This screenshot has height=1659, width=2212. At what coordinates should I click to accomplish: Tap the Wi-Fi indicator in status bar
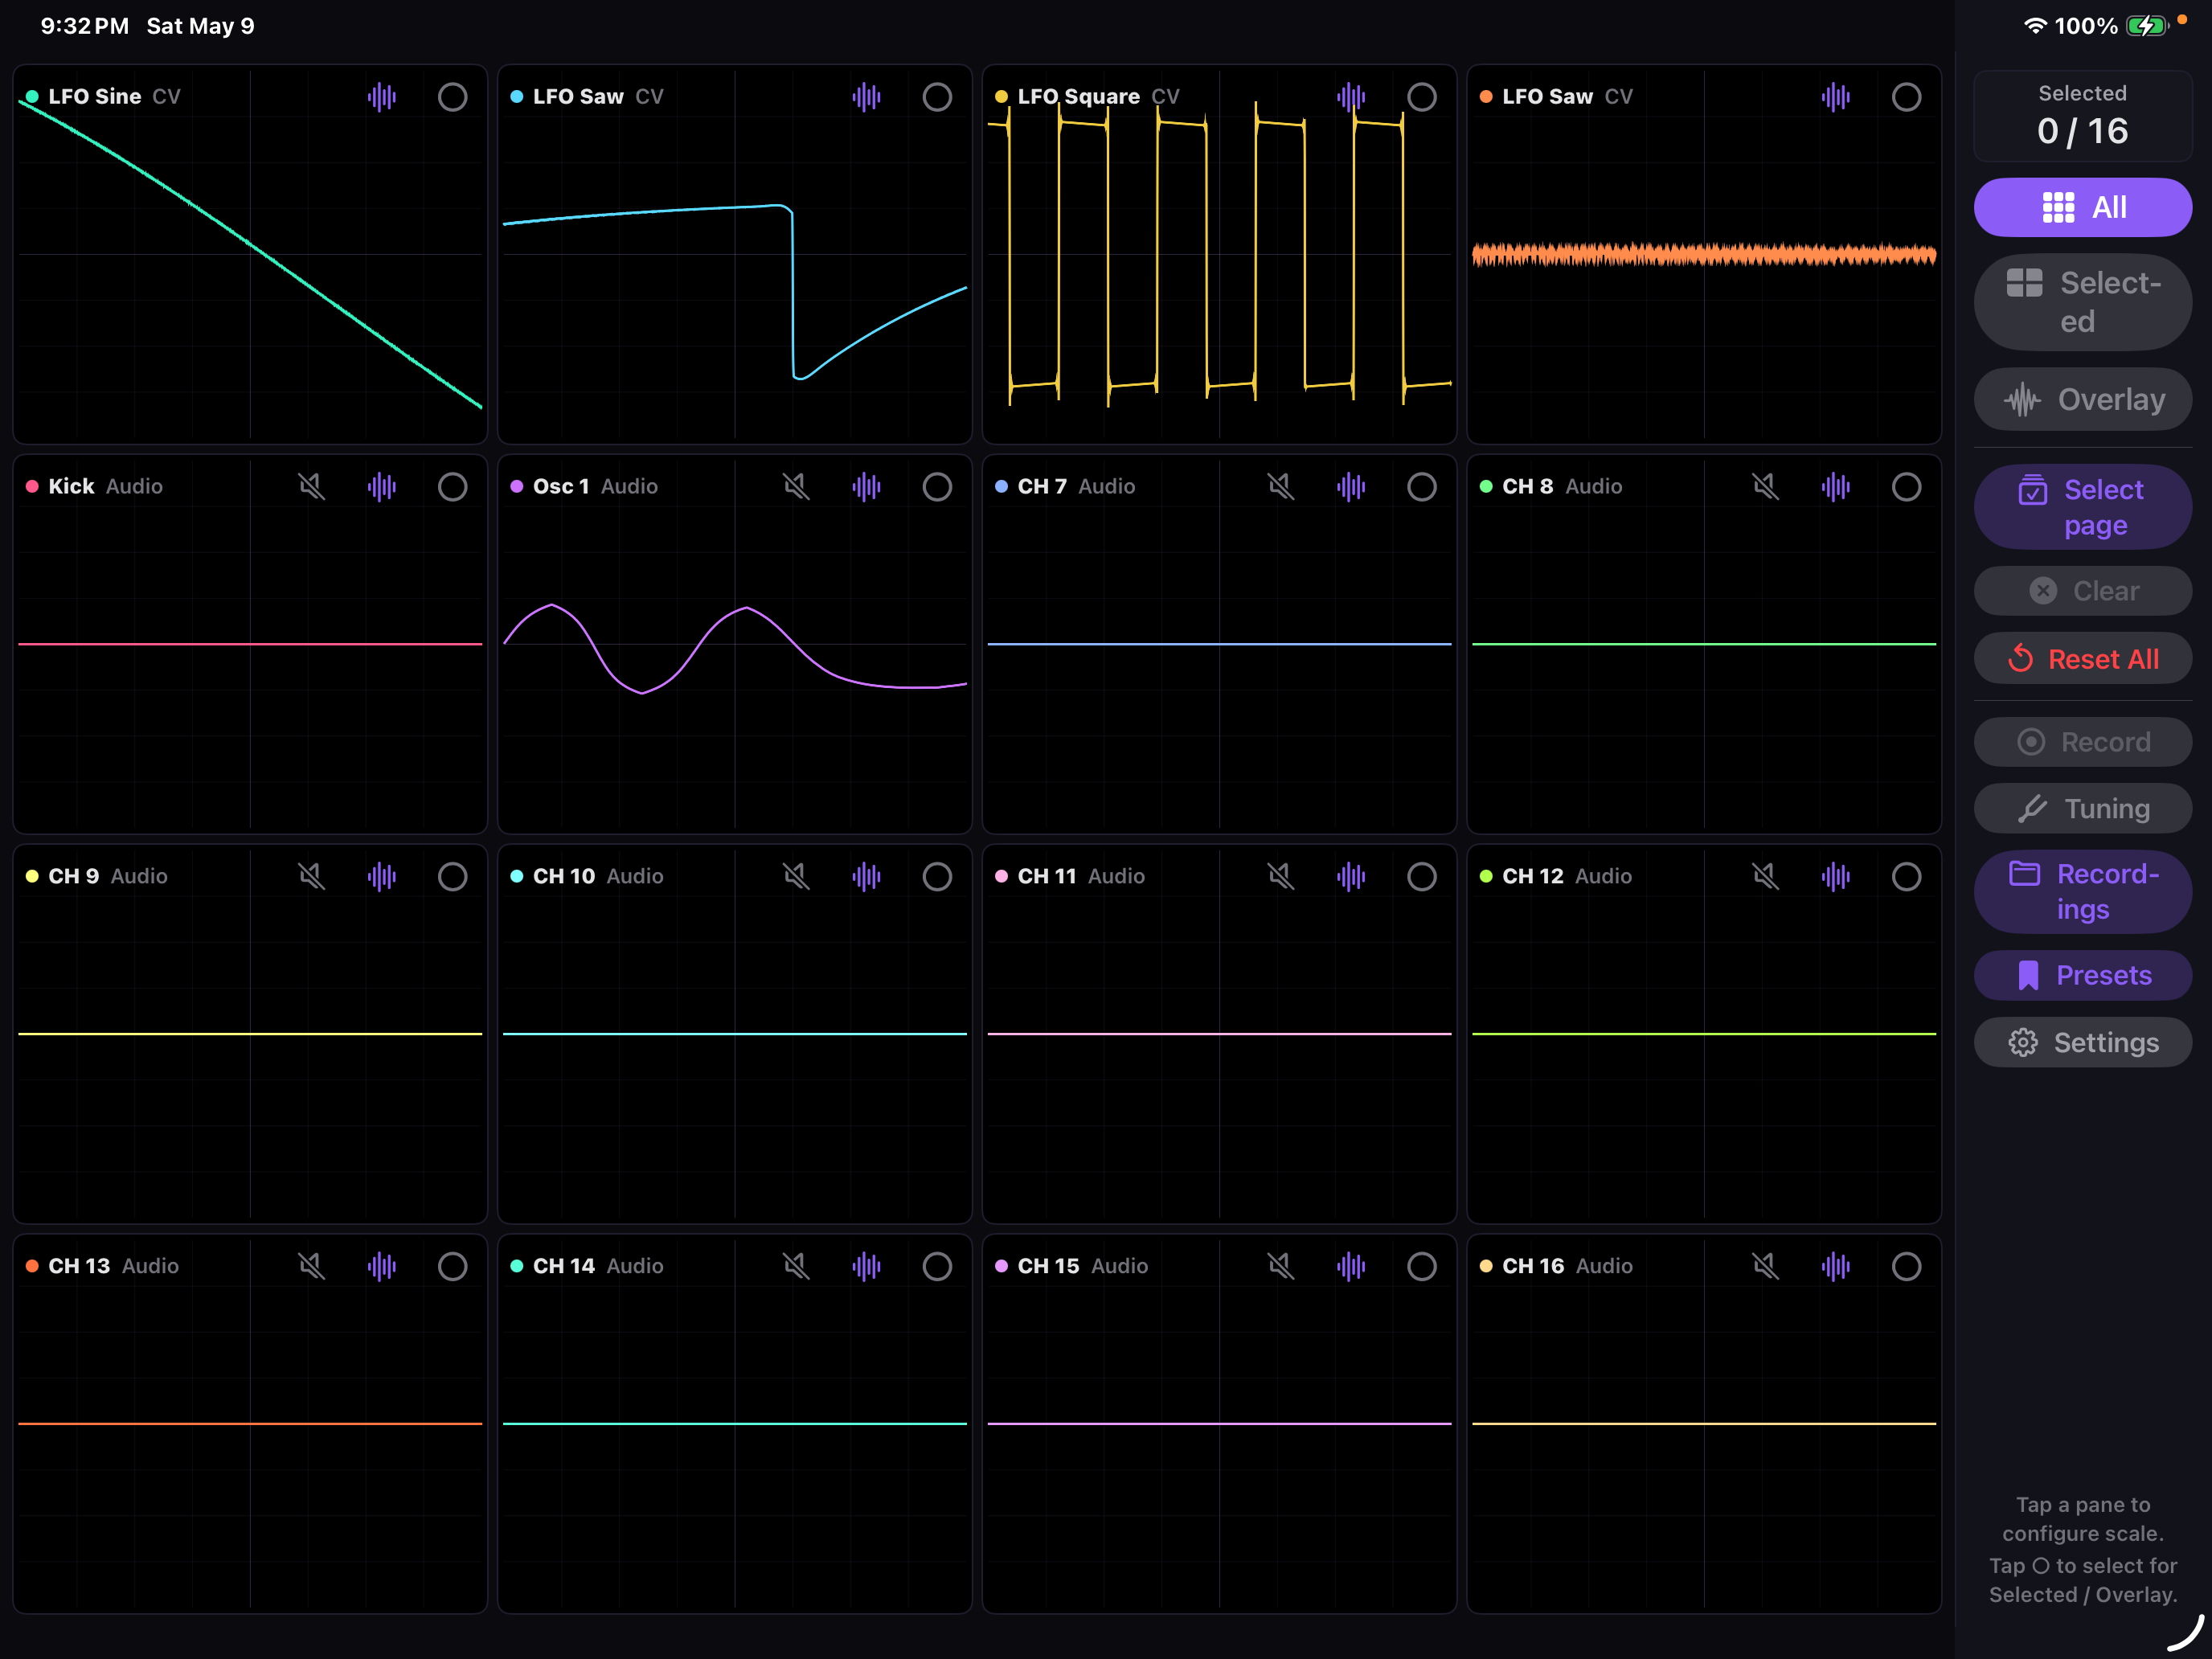pyautogui.click(x=2035, y=26)
